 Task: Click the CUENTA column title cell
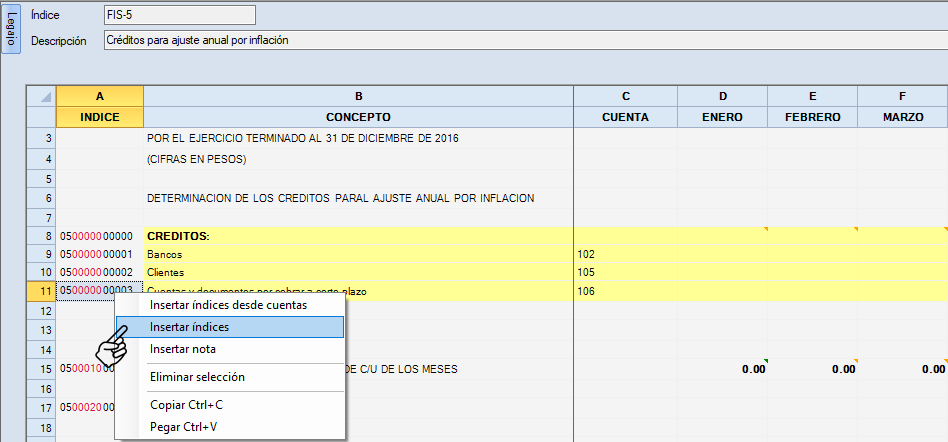click(625, 117)
